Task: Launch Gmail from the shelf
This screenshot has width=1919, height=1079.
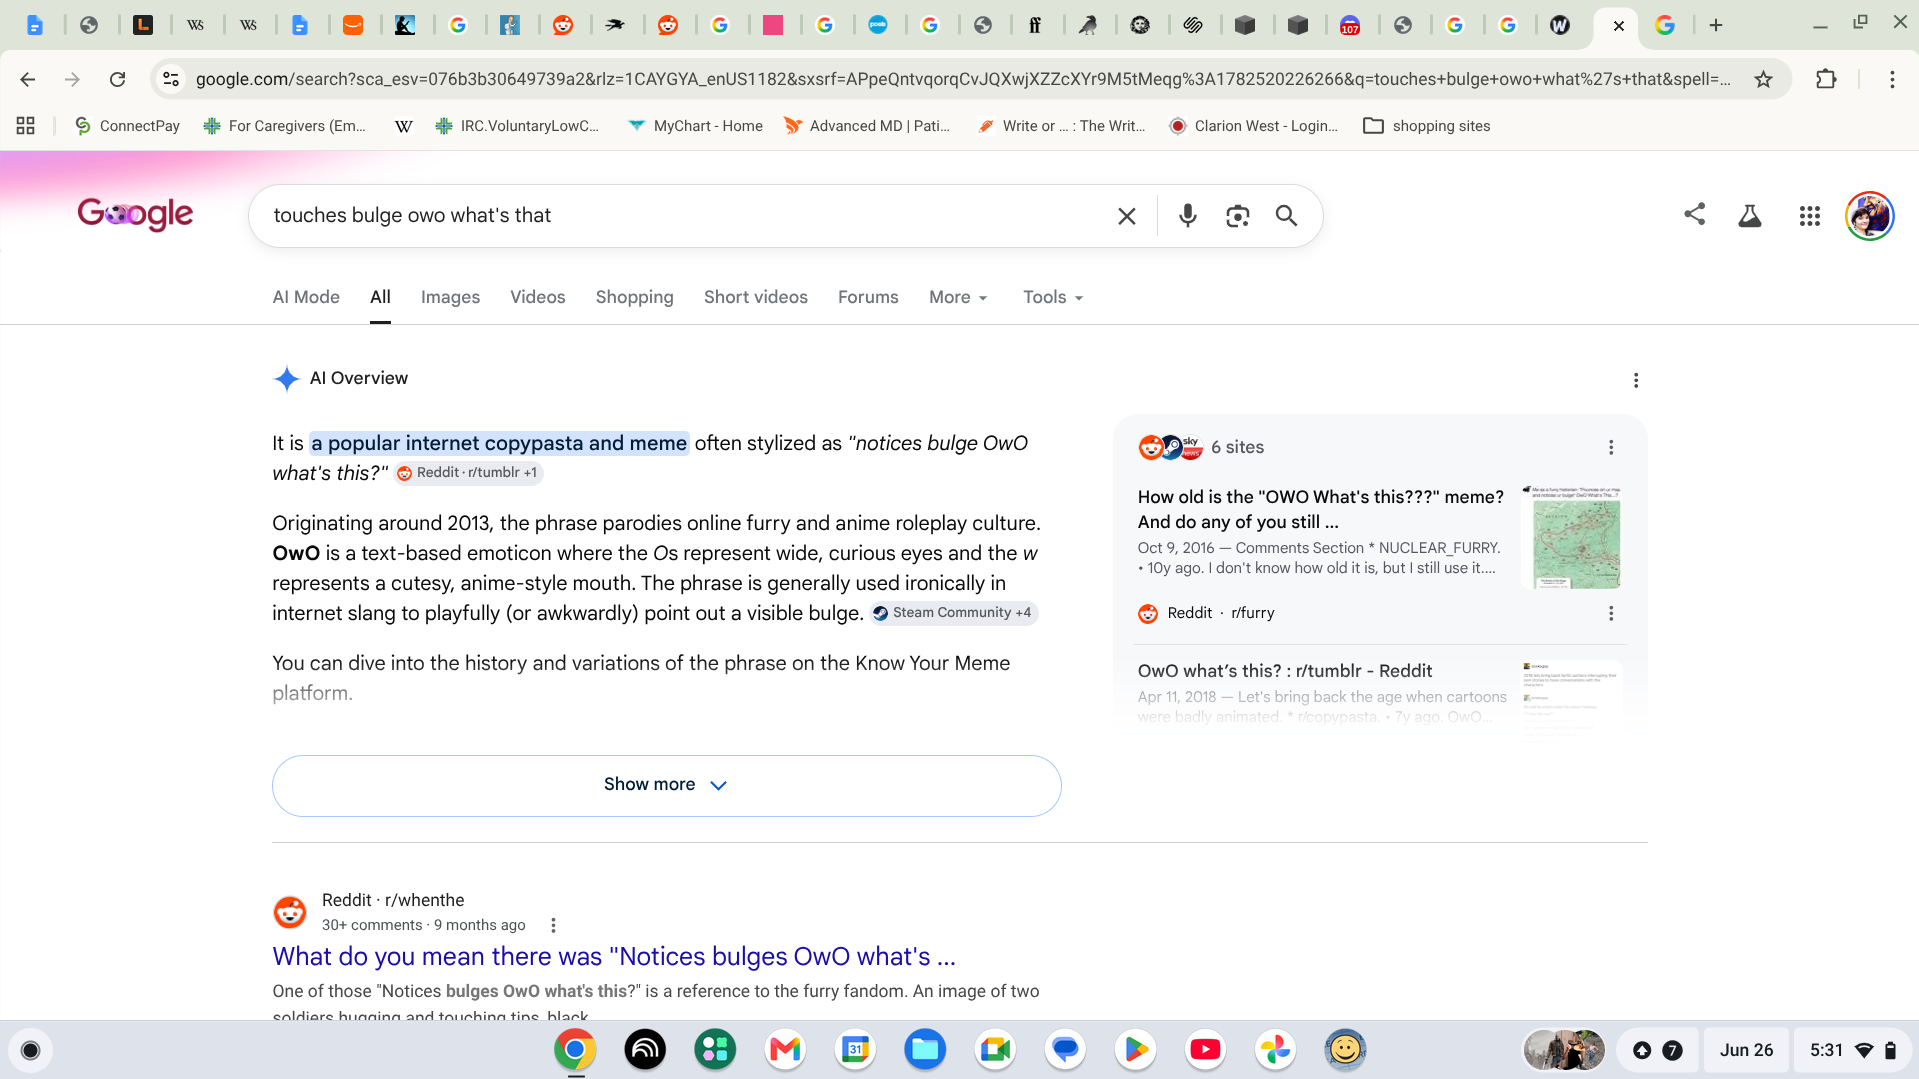Action: tap(785, 1050)
